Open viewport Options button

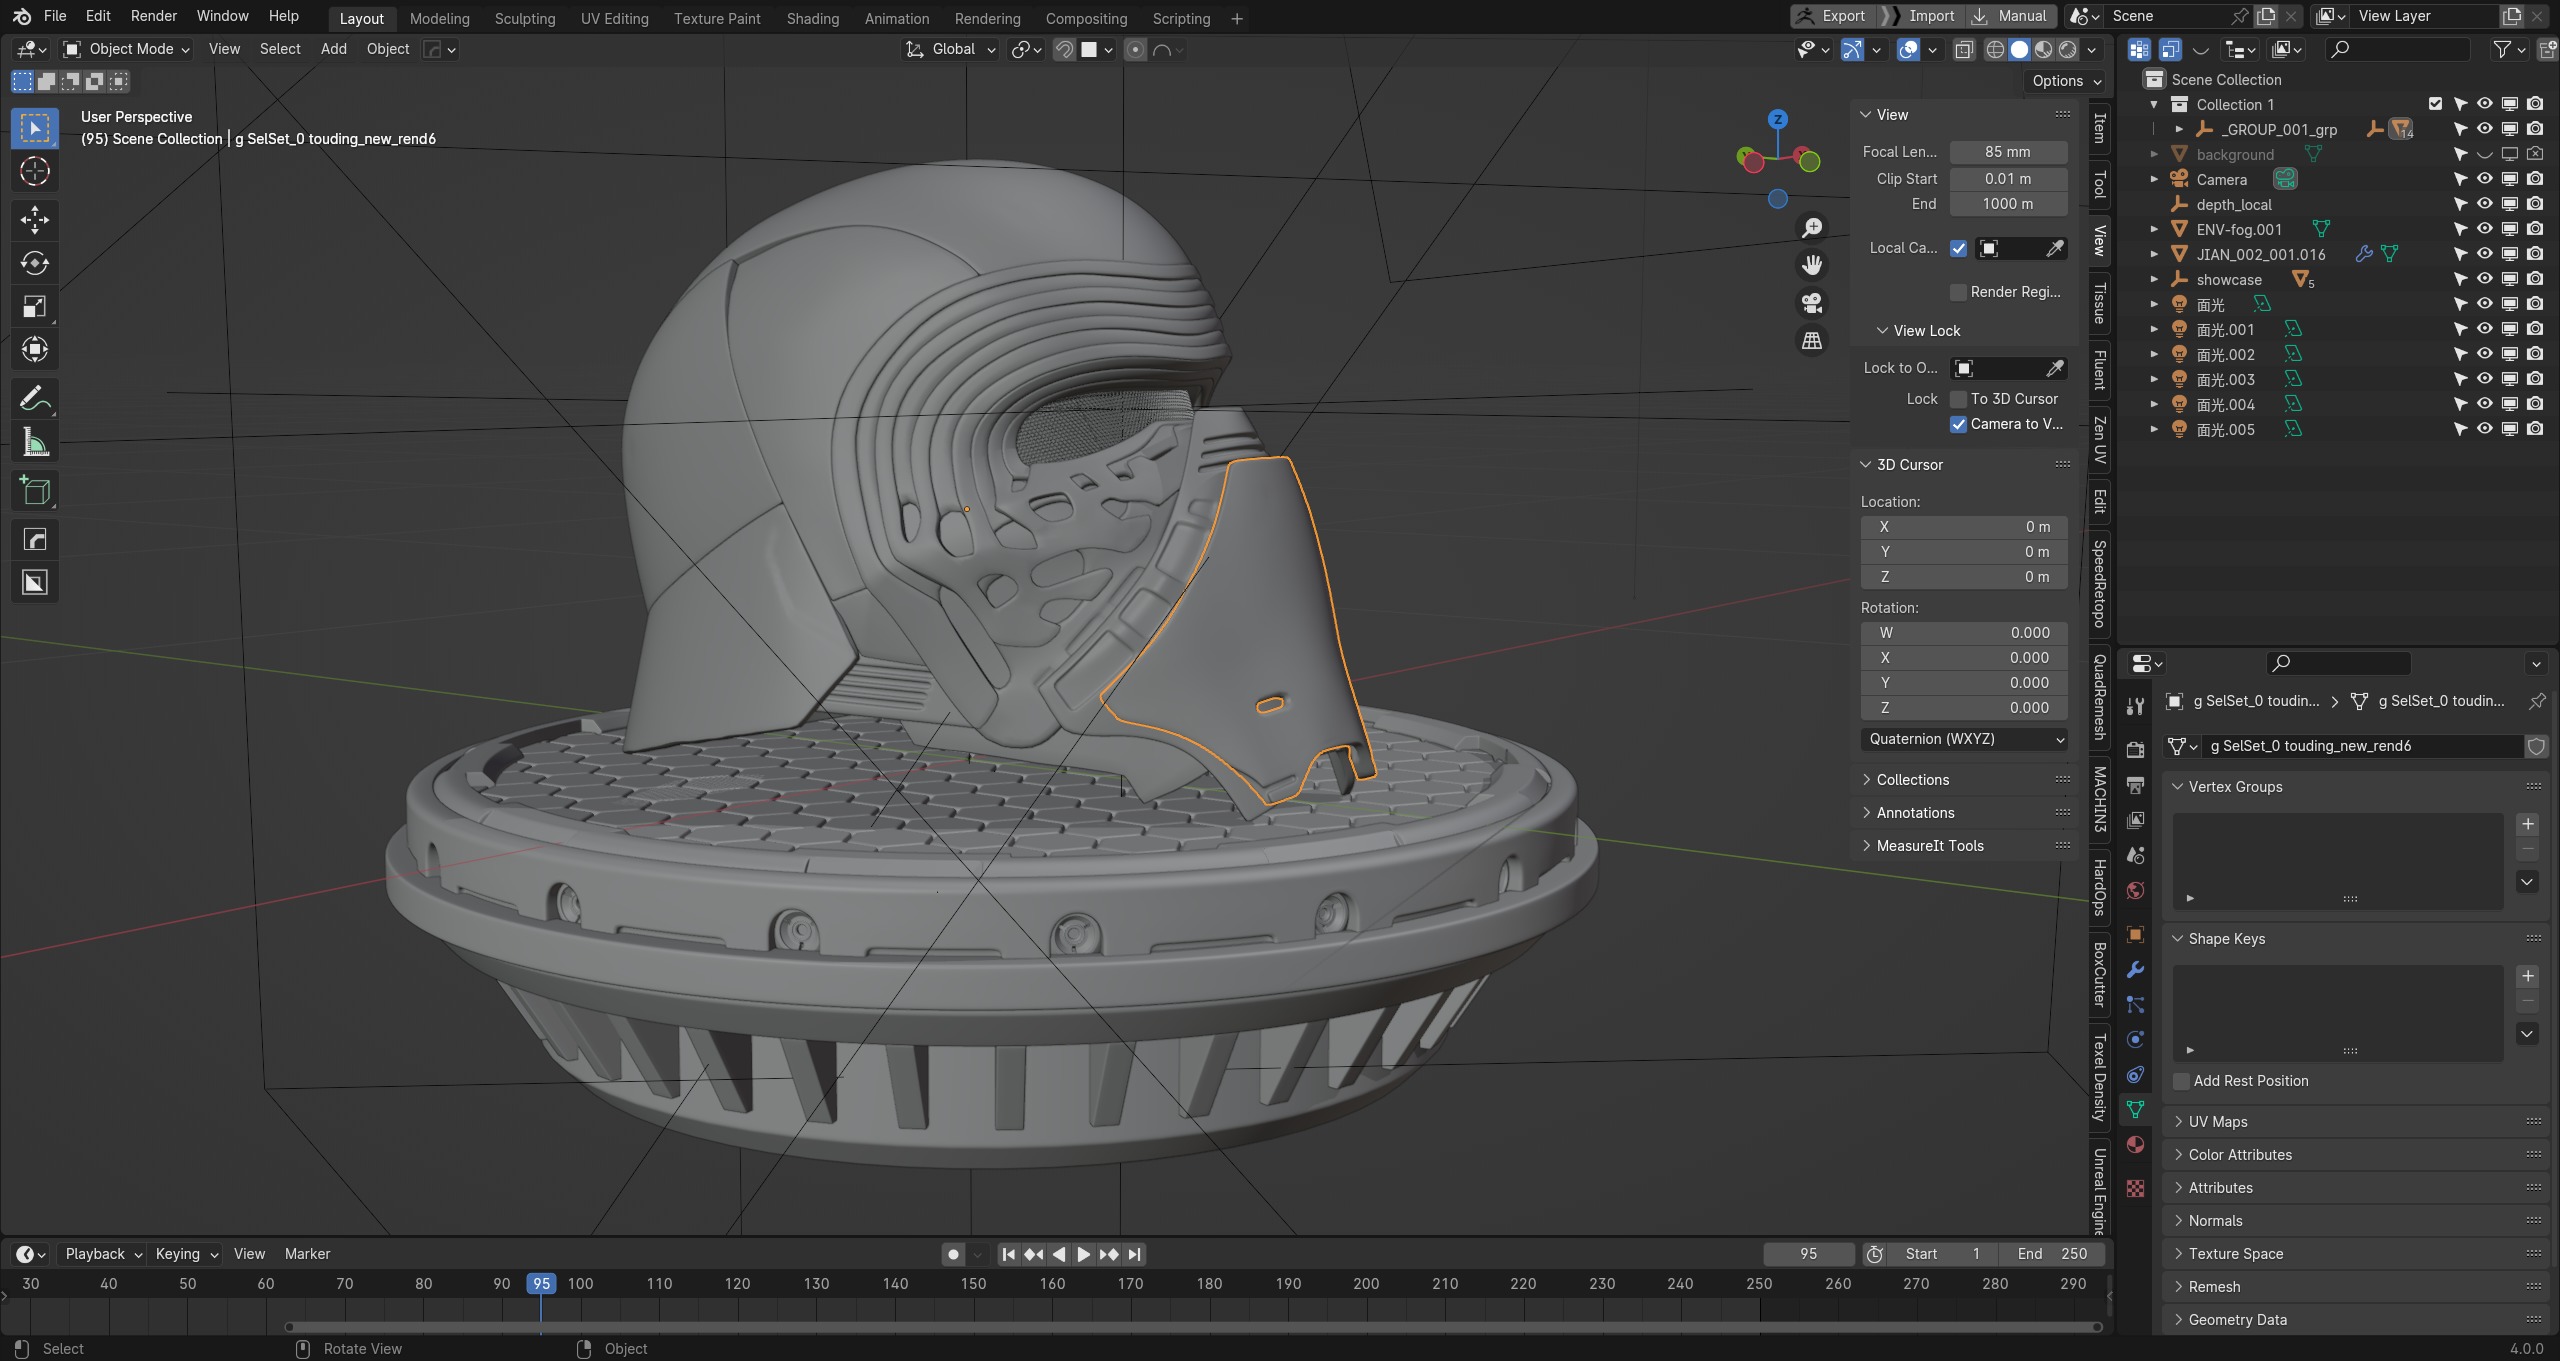tap(2066, 81)
